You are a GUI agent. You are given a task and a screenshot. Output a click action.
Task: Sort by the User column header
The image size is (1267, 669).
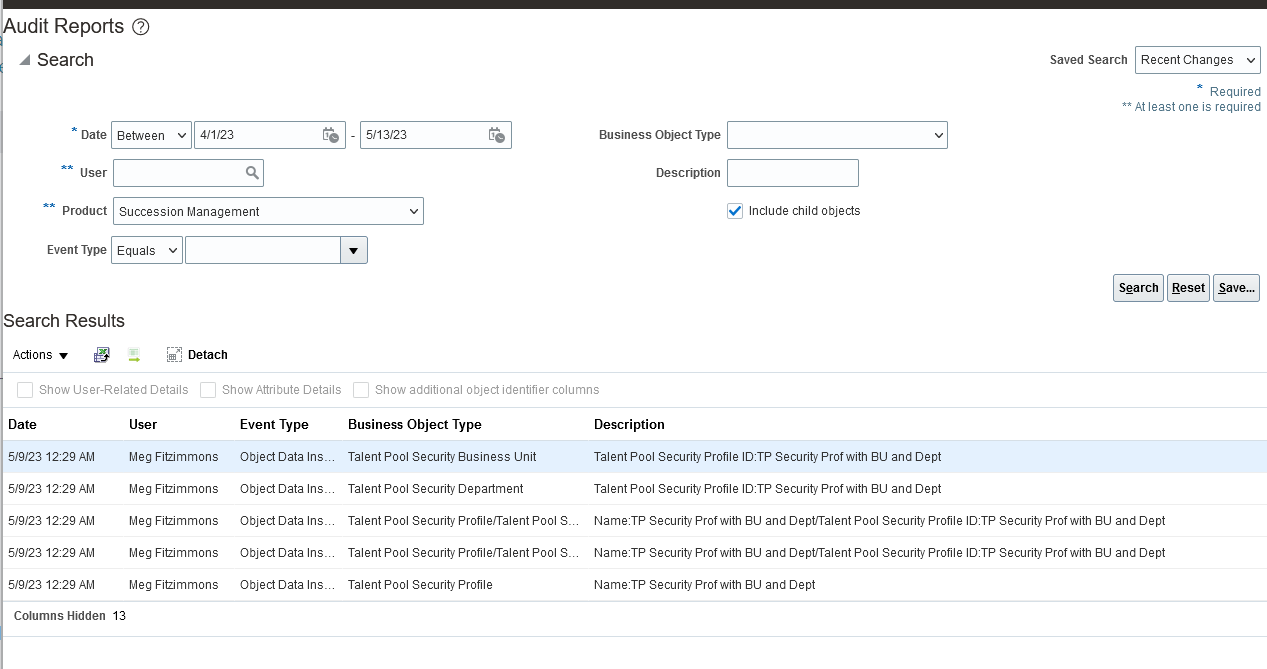point(143,425)
